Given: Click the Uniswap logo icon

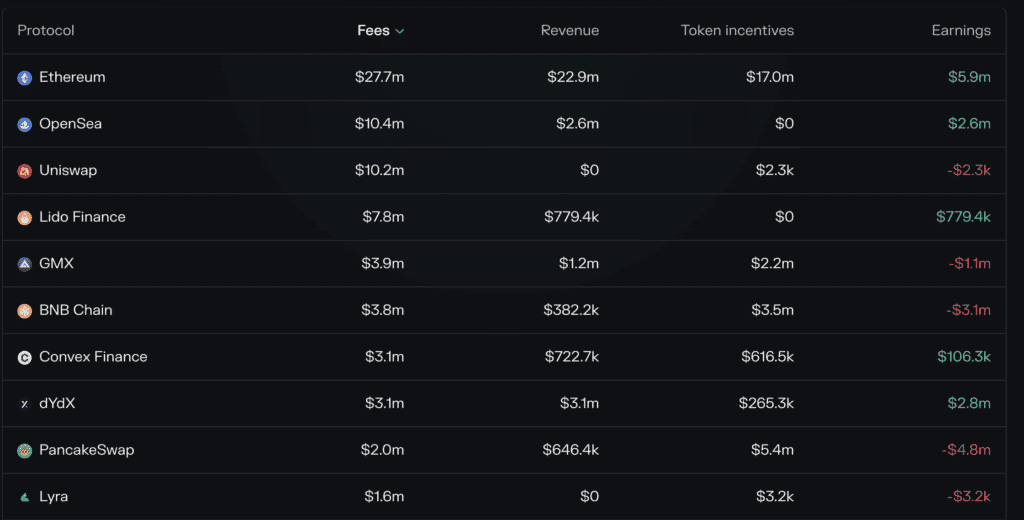Looking at the screenshot, I should (25, 171).
